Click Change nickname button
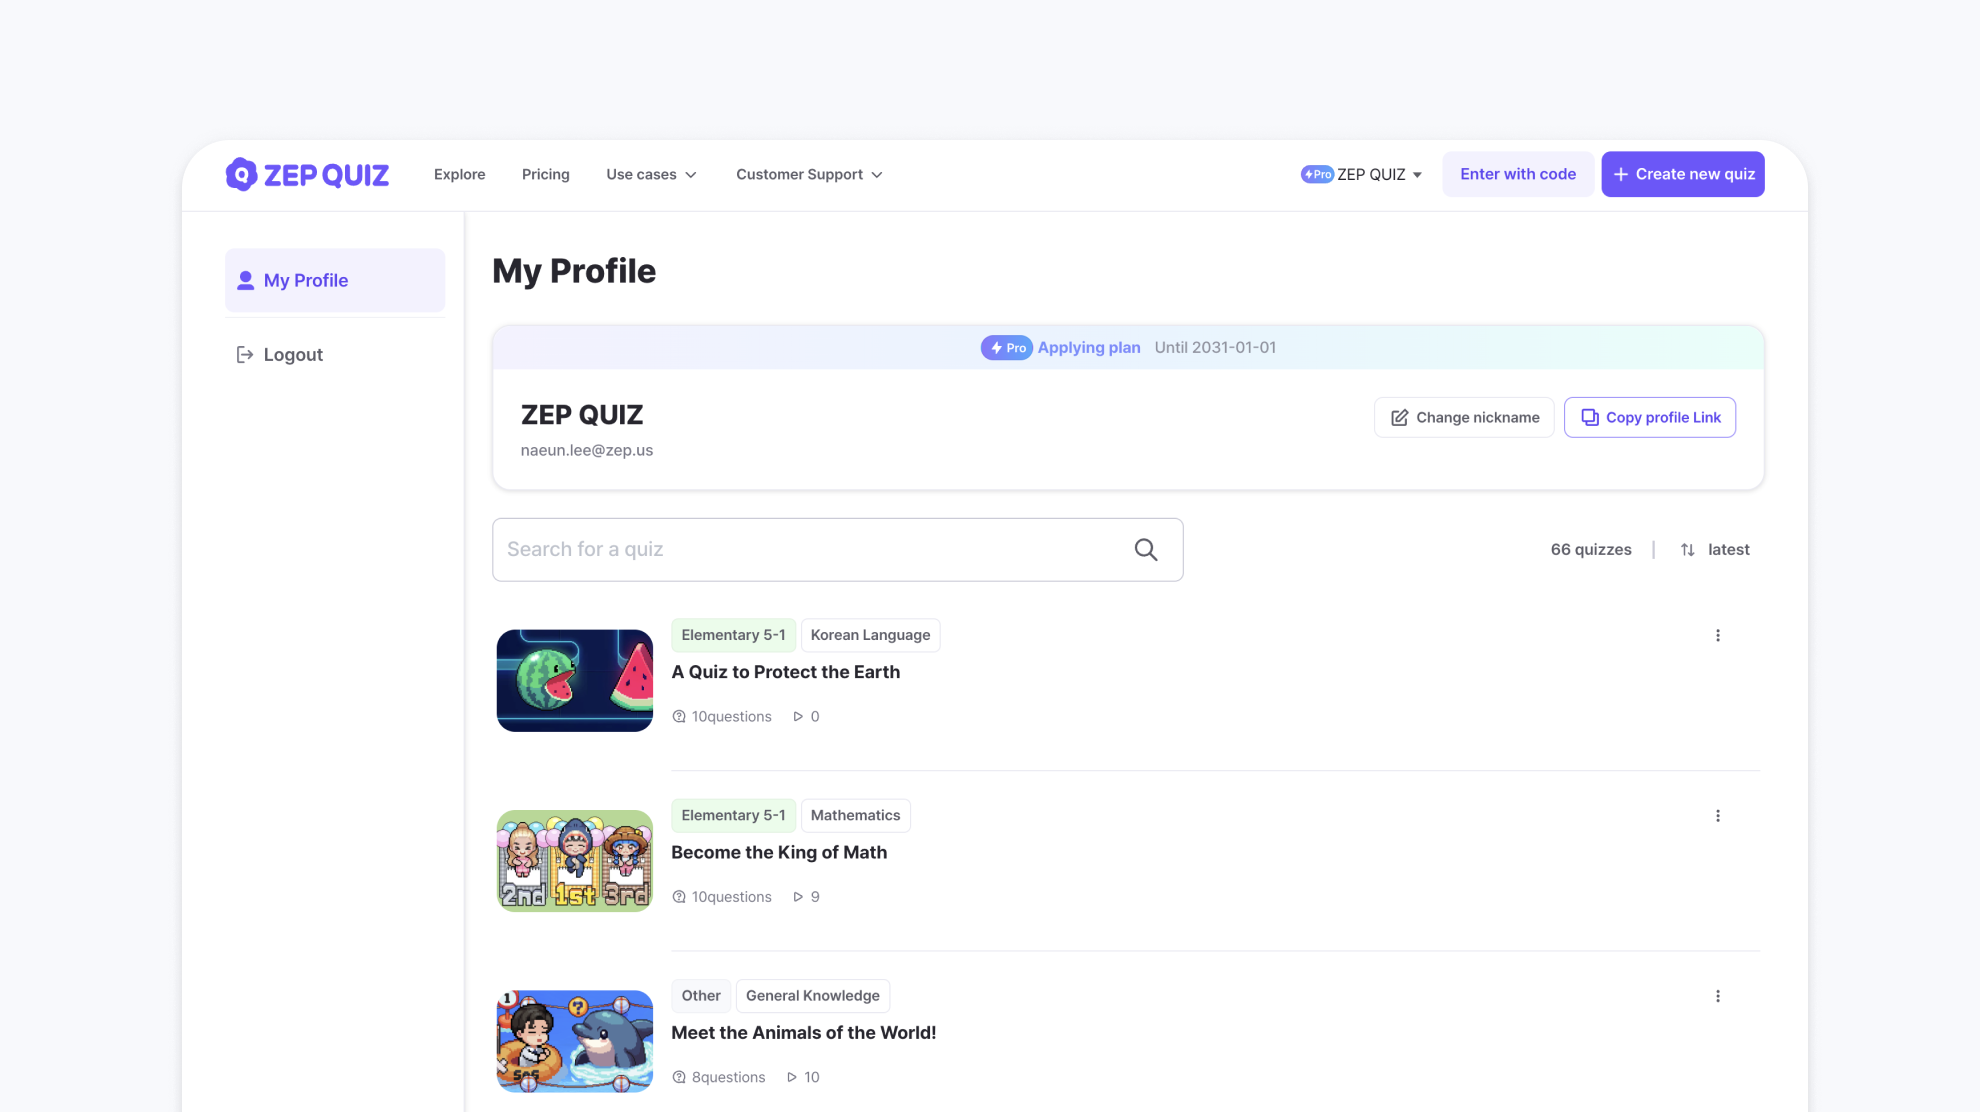 1464,417
